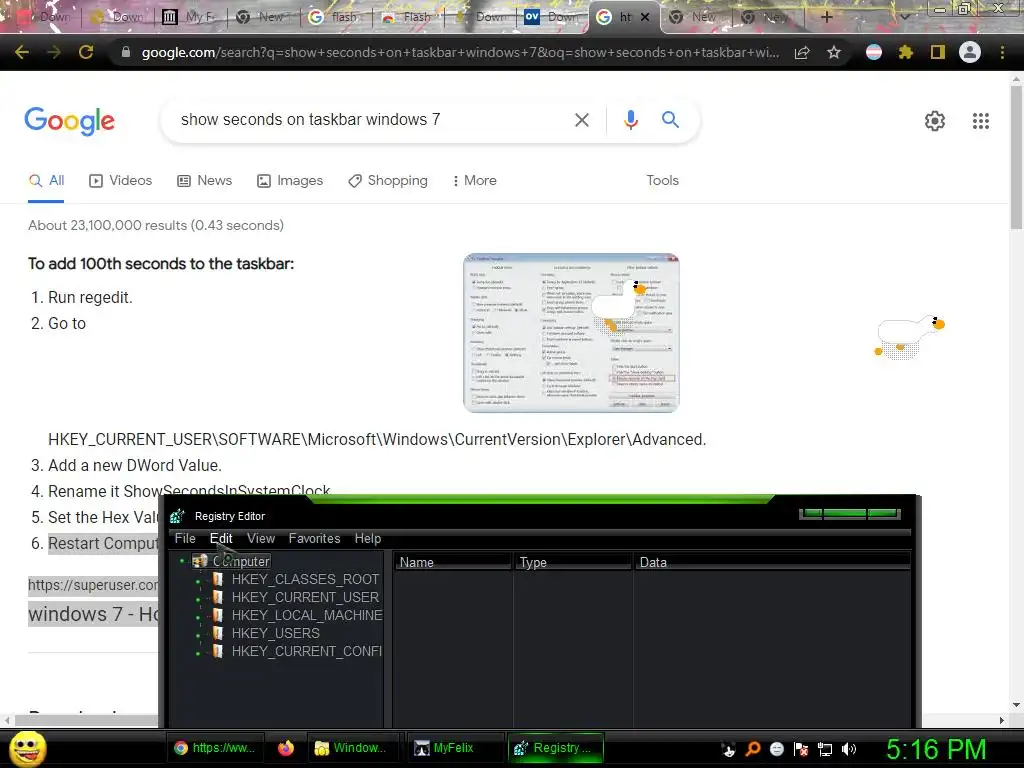Switch to the OV 'Down' tab

pyautogui.click(x=552, y=17)
